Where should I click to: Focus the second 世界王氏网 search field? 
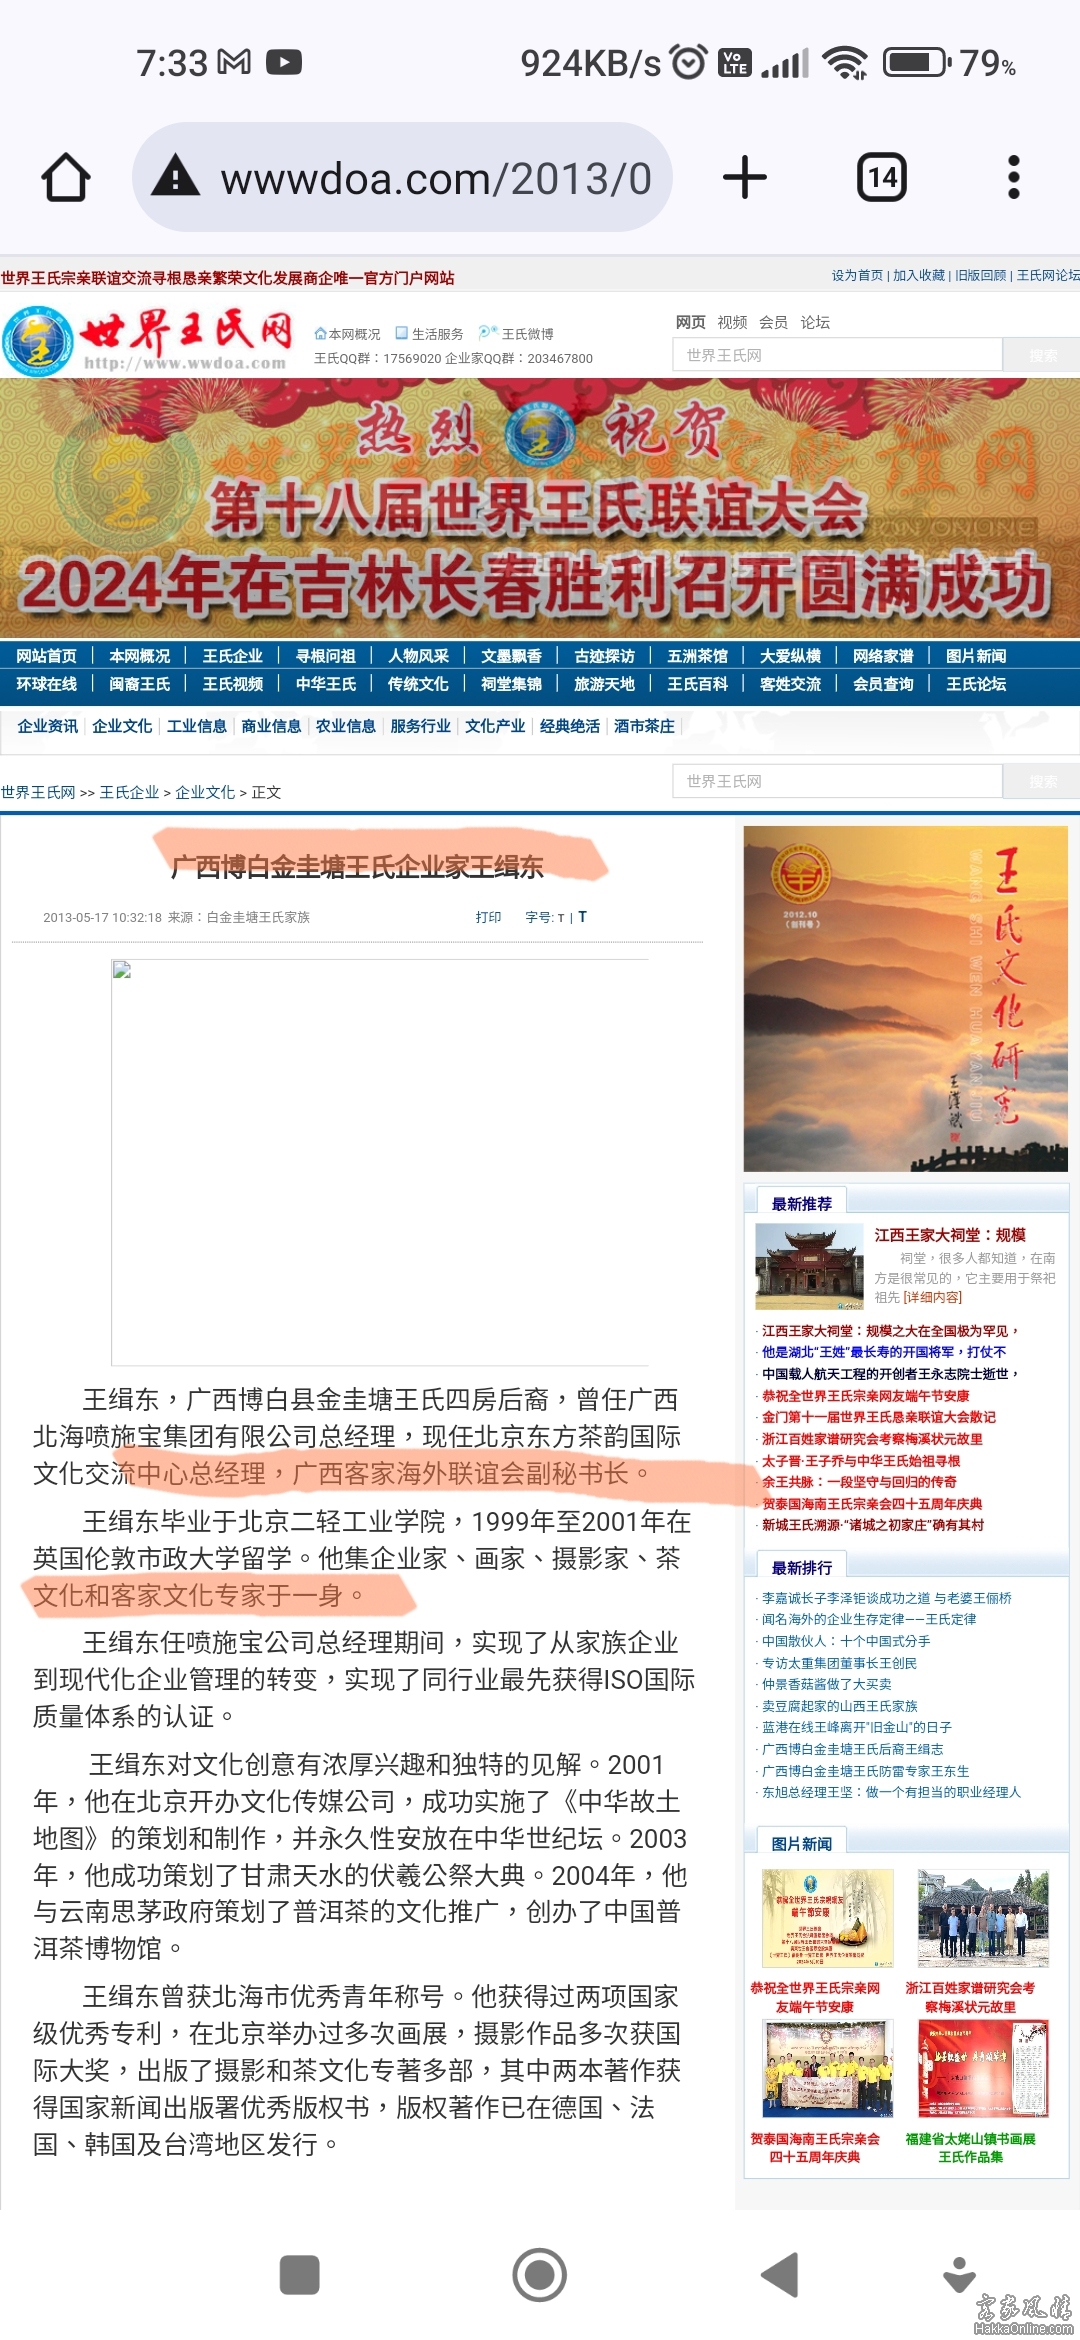pos(838,781)
